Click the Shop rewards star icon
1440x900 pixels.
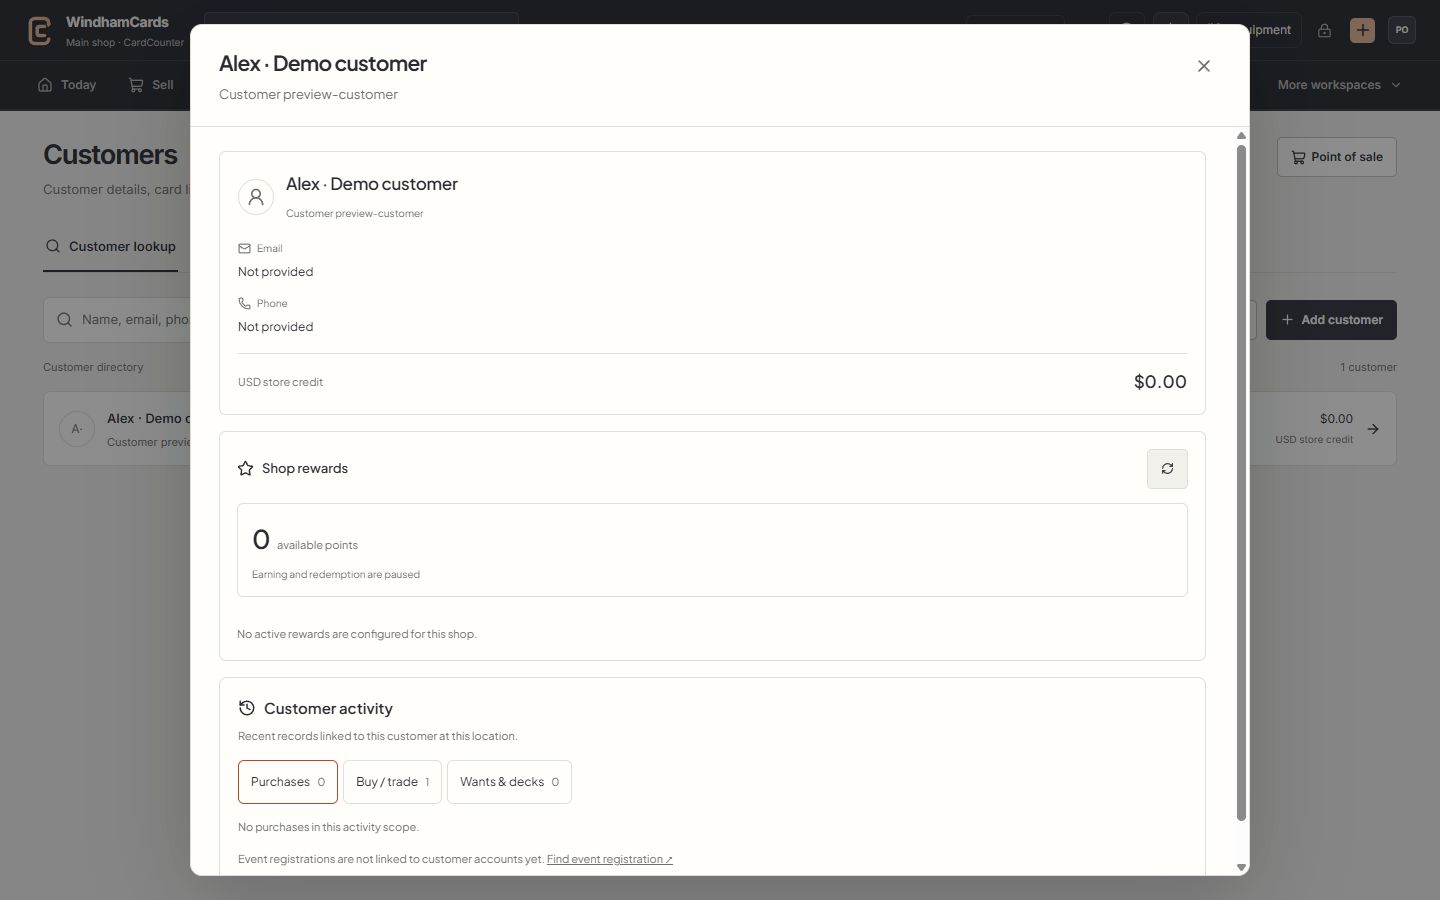[x=245, y=468]
